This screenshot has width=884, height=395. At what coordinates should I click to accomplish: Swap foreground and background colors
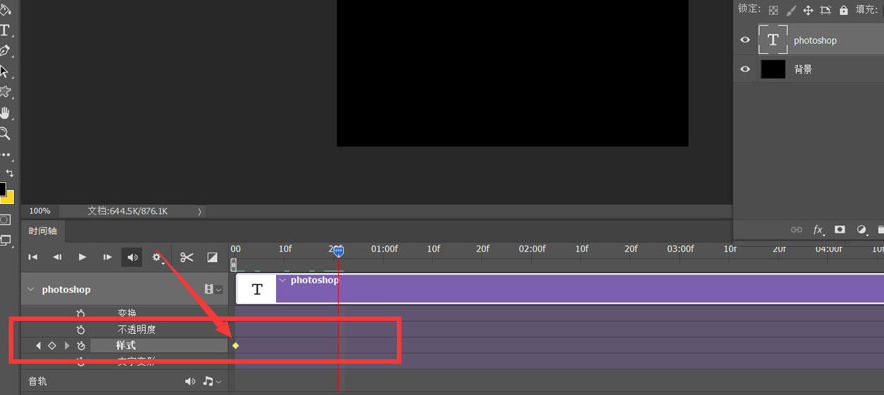(x=10, y=172)
